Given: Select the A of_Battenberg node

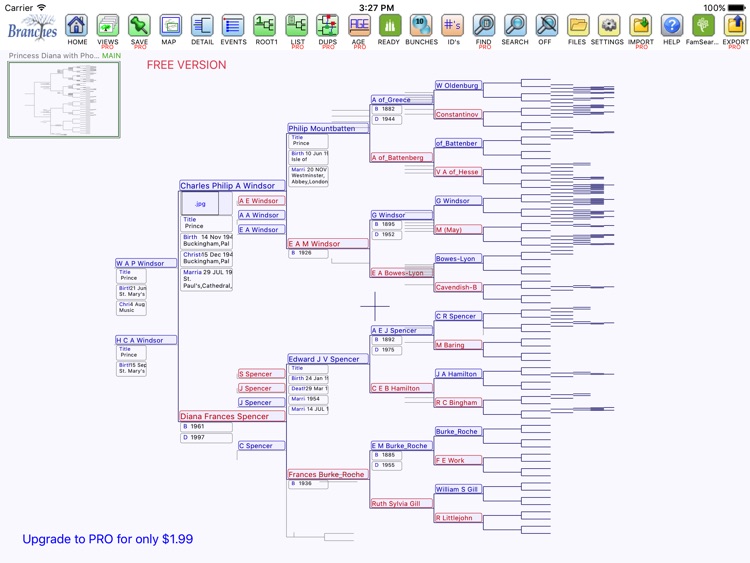Looking at the screenshot, I should [x=402, y=157].
